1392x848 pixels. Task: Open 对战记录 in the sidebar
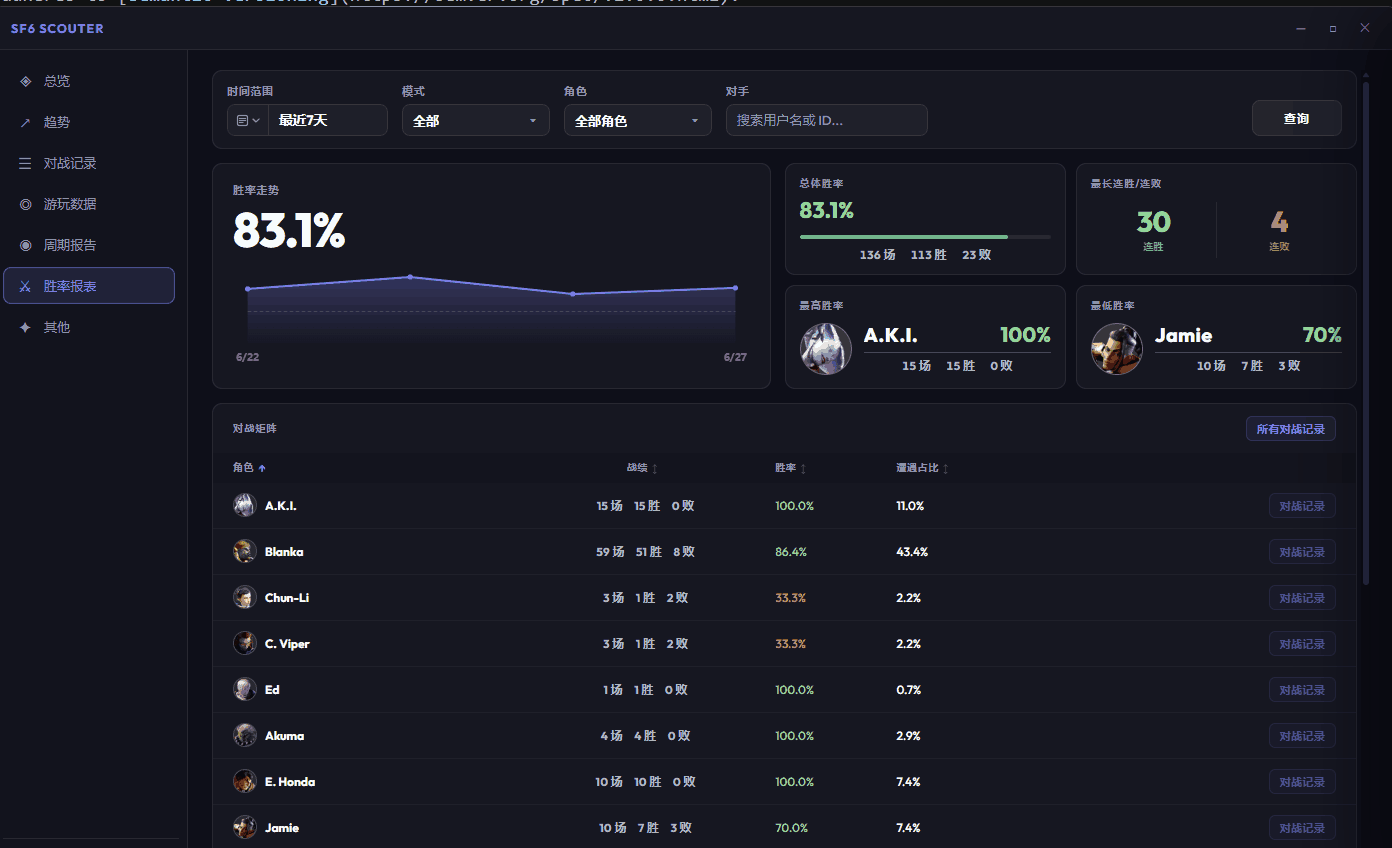pyautogui.click(x=89, y=163)
